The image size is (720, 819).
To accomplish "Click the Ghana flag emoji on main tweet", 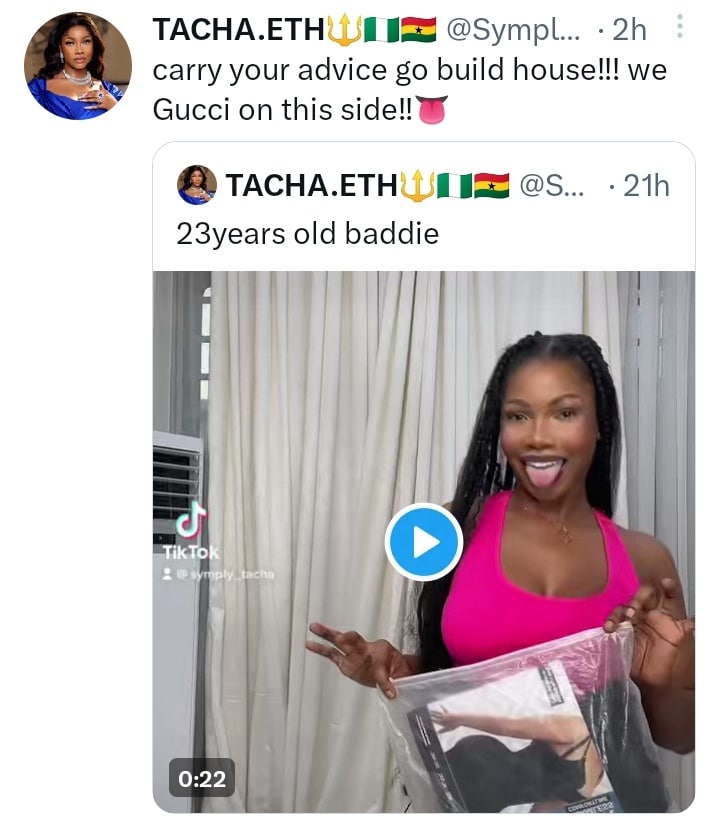I will [419, 30].
